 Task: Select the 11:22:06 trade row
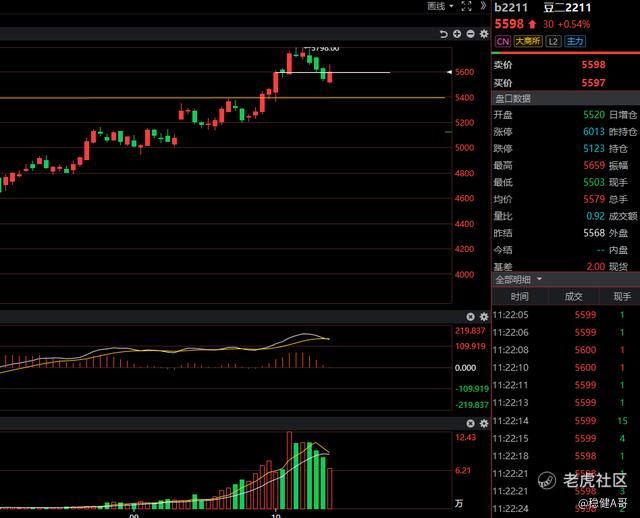click(565, 333)
